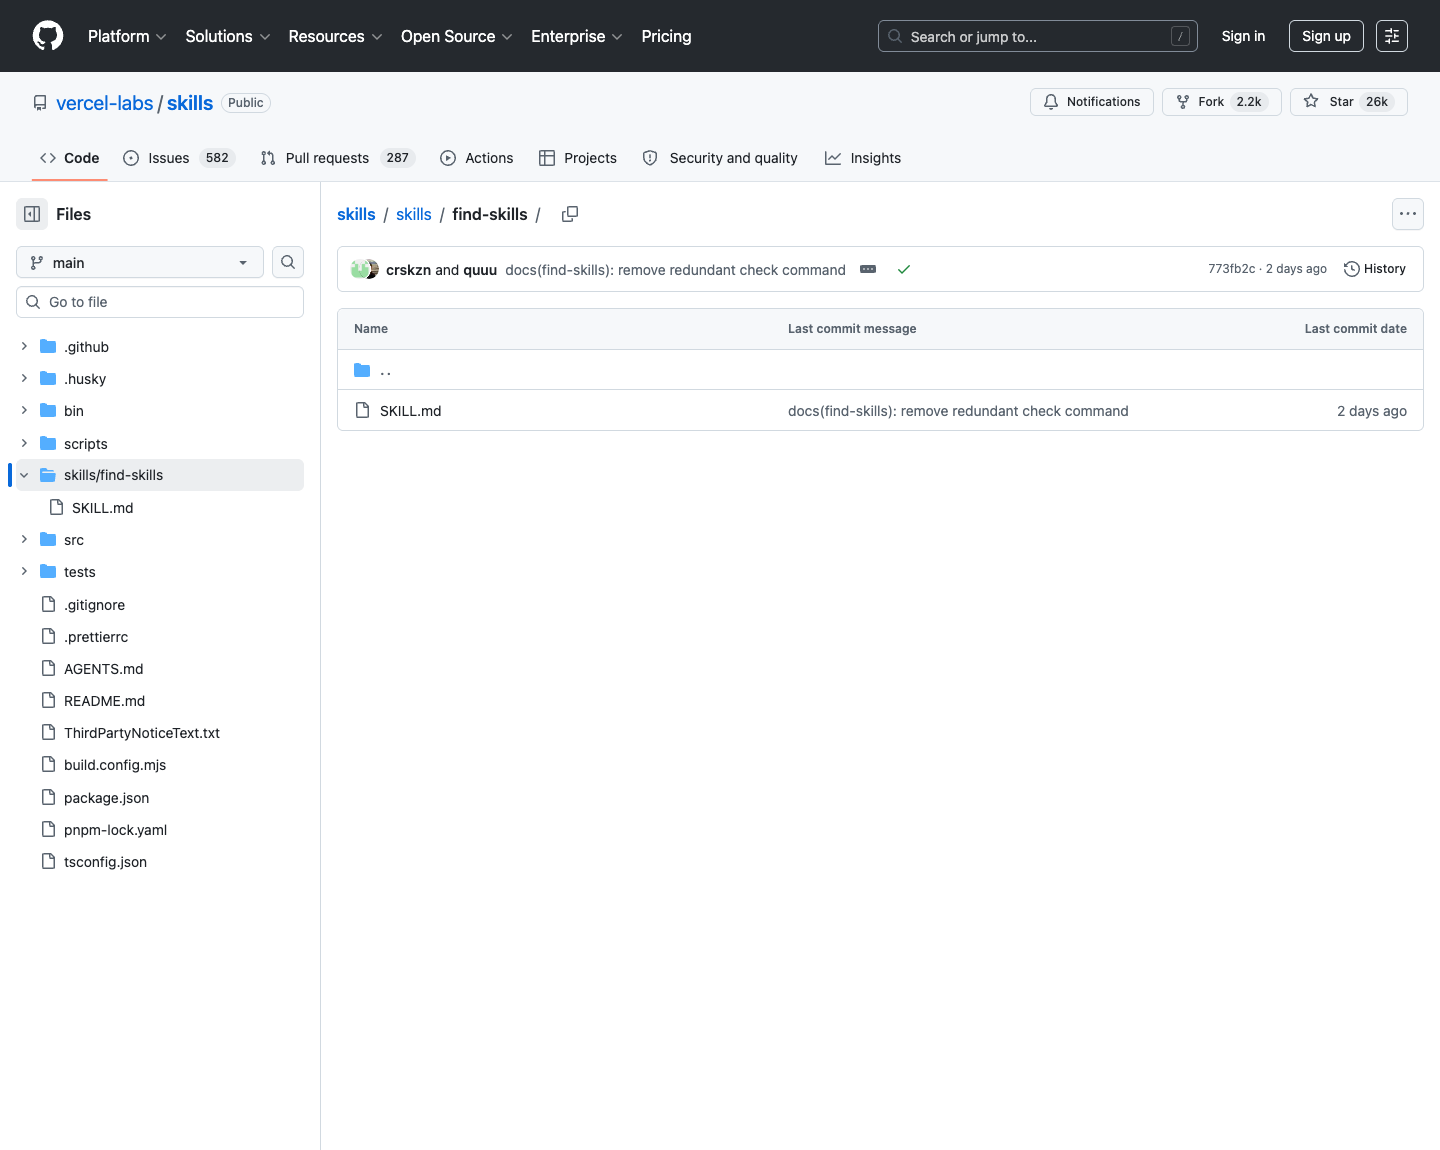
Task: Open the Open Source menu
Action: tap(457, 36)
